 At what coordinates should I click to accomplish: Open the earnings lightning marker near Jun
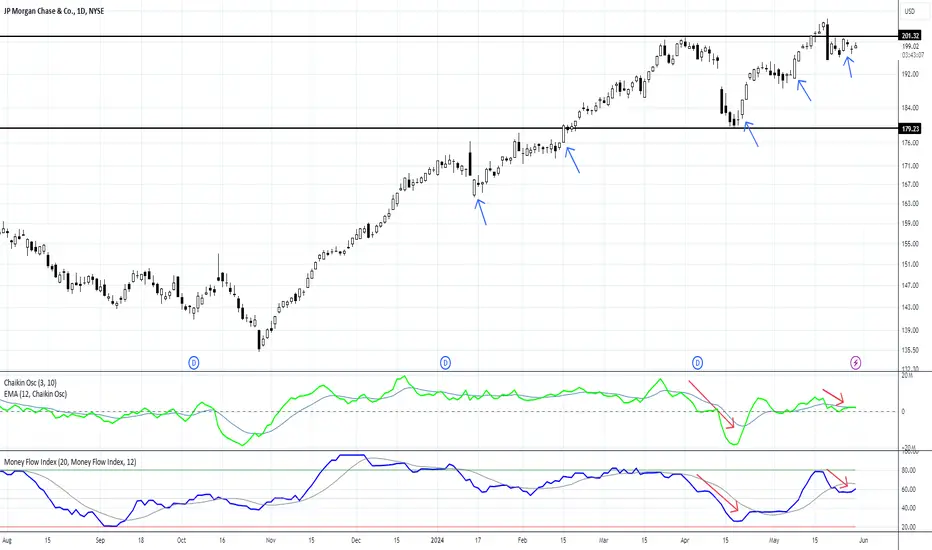[x=855, y=362]
